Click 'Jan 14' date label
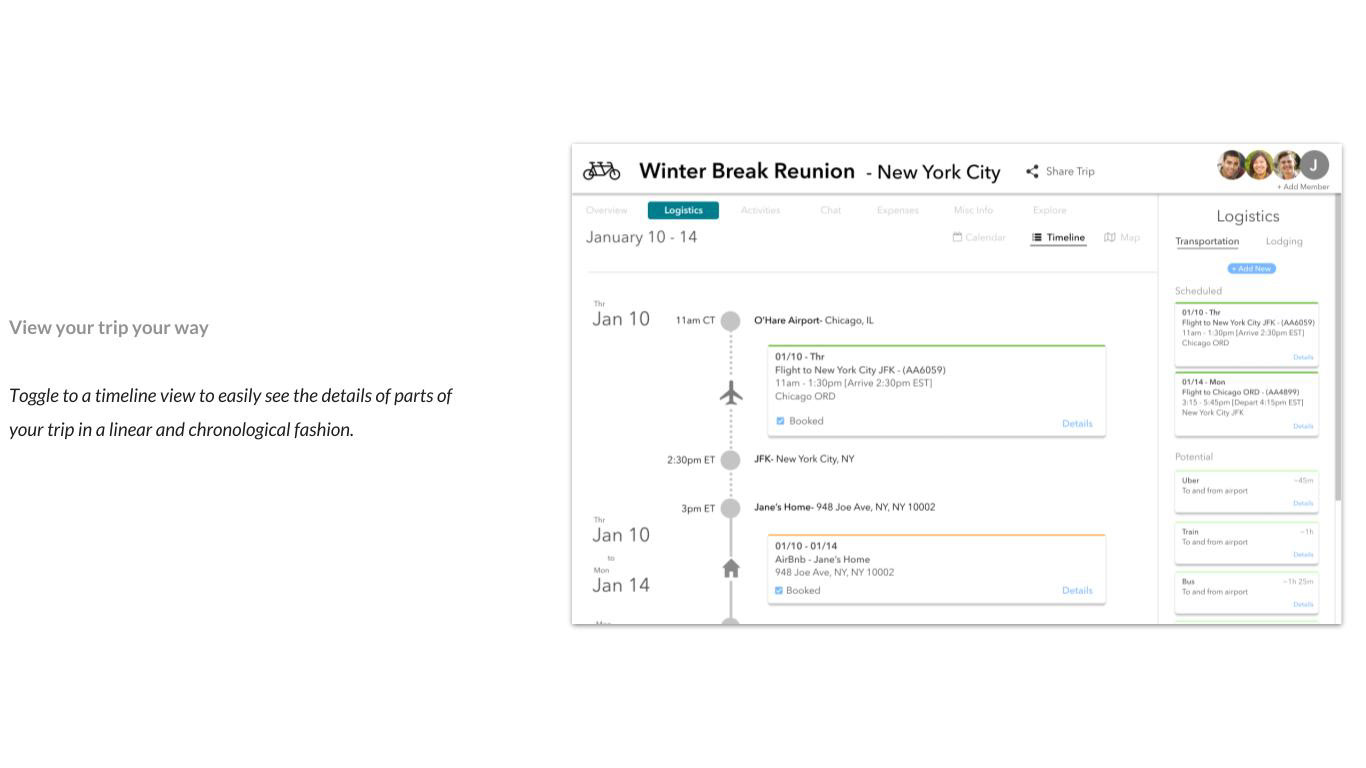1366x768 pixels. [621, 586]
